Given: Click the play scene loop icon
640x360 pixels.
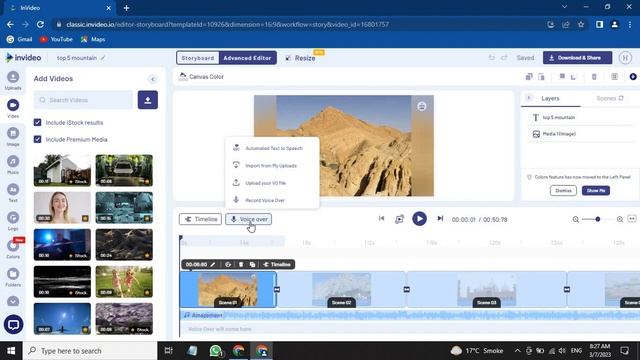Looking at the screenshot, I should click(400, 219).
